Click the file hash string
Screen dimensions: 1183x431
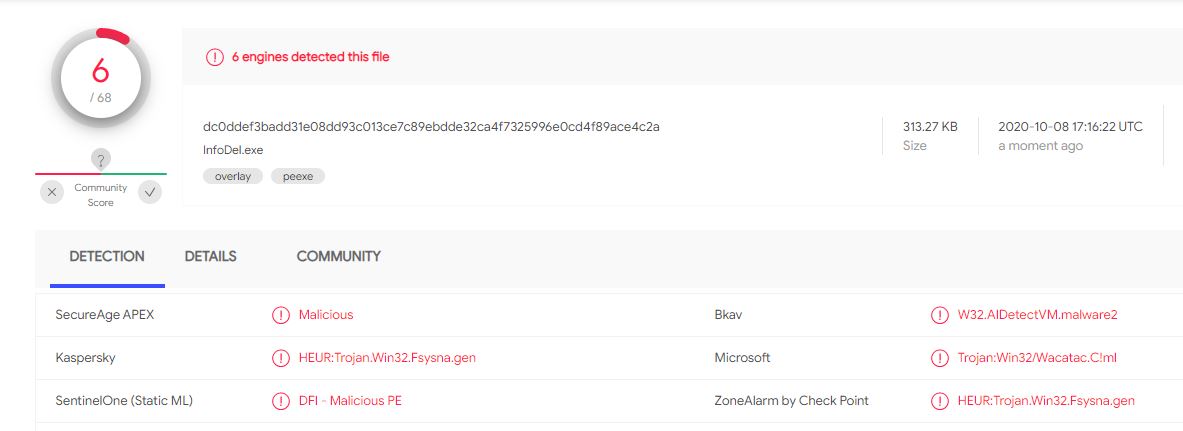click(432, 126)
